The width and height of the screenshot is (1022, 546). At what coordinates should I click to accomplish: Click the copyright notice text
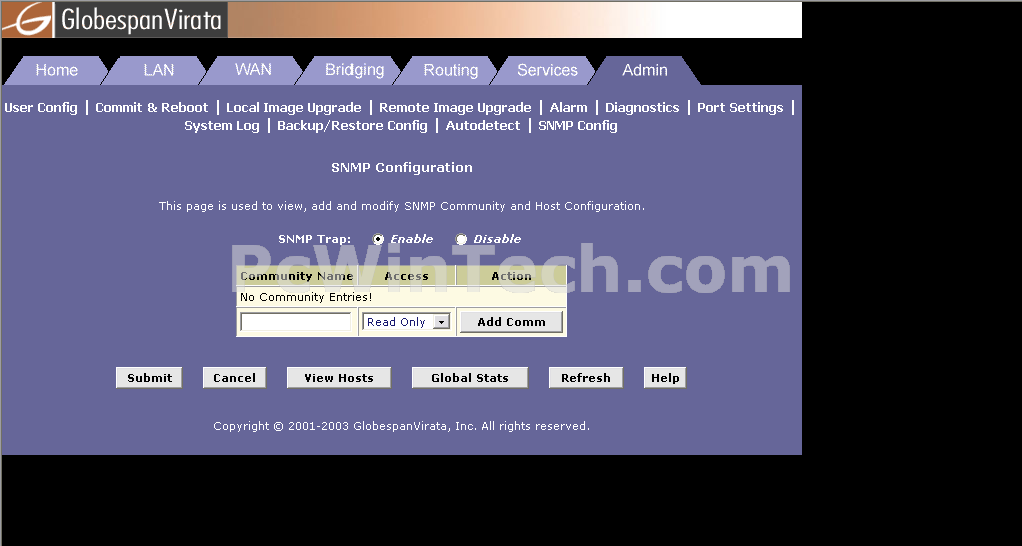(402, 426)
